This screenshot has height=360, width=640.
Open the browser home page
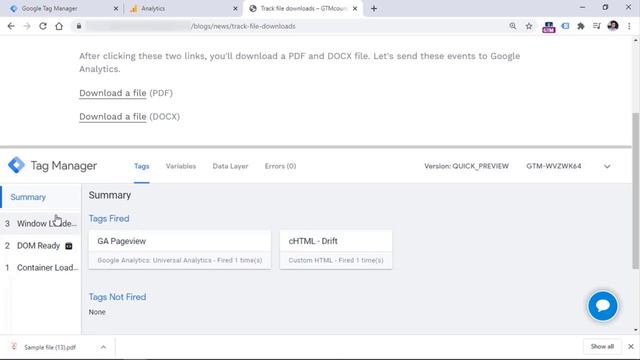pyautogui.click(x=59, y=26)
